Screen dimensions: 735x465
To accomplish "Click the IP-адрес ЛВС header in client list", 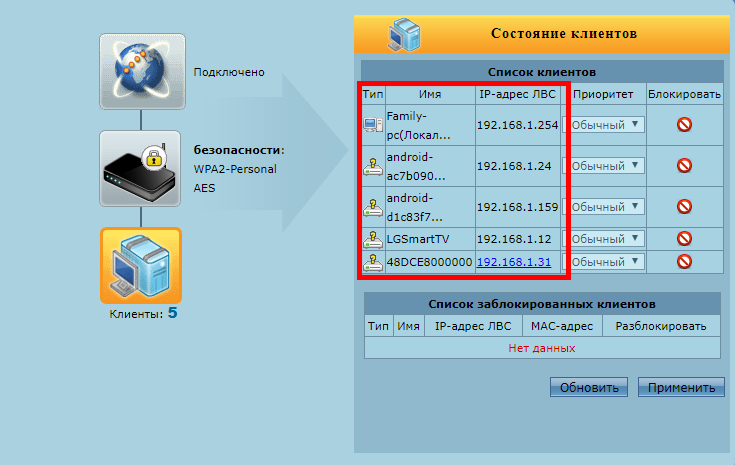I will click(517, 94).
